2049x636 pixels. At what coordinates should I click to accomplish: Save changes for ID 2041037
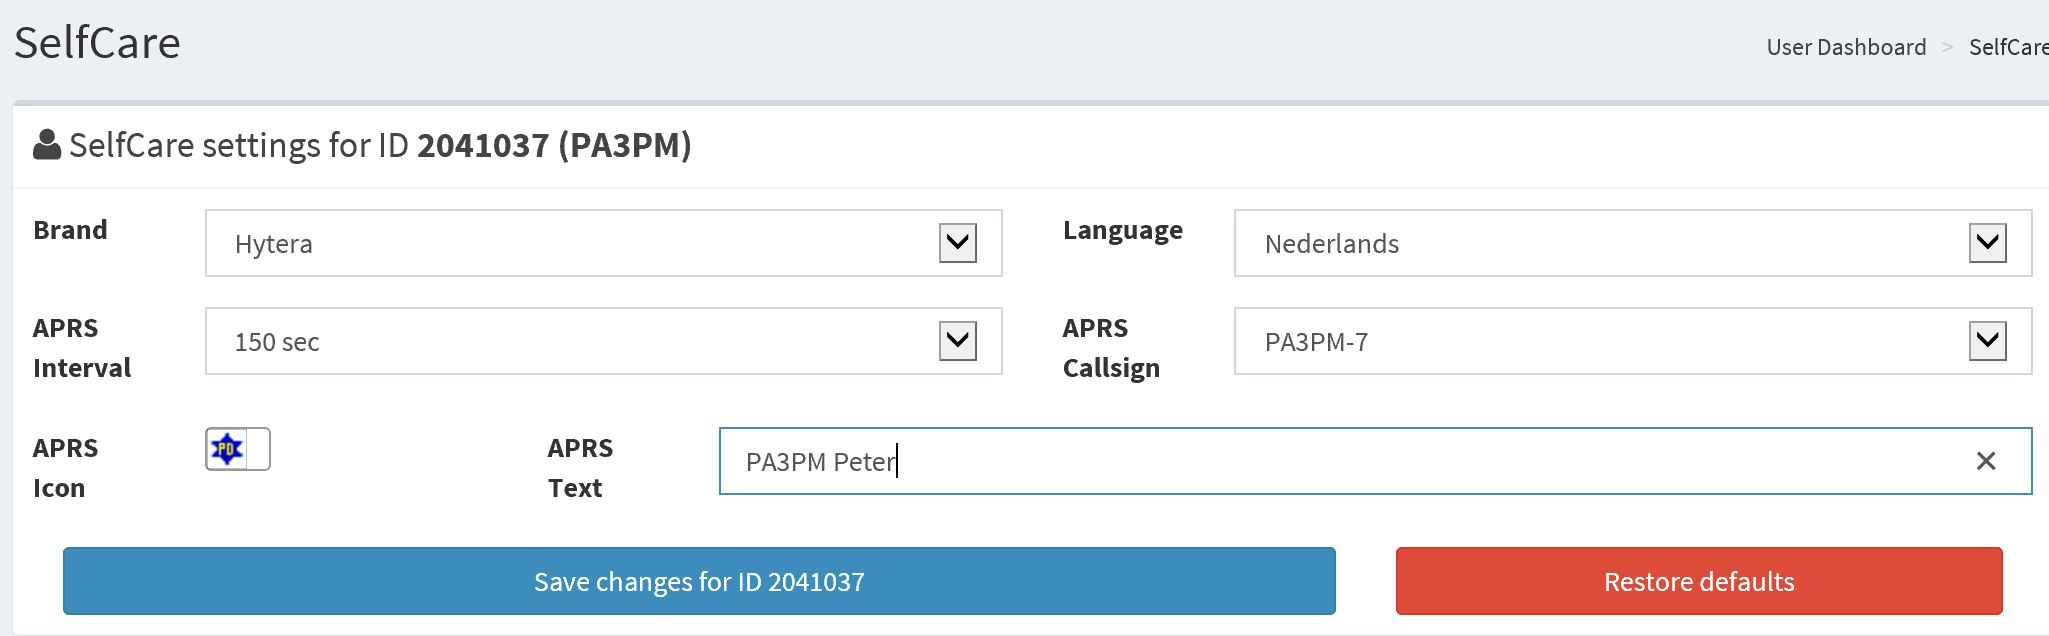tap(699, 581)
